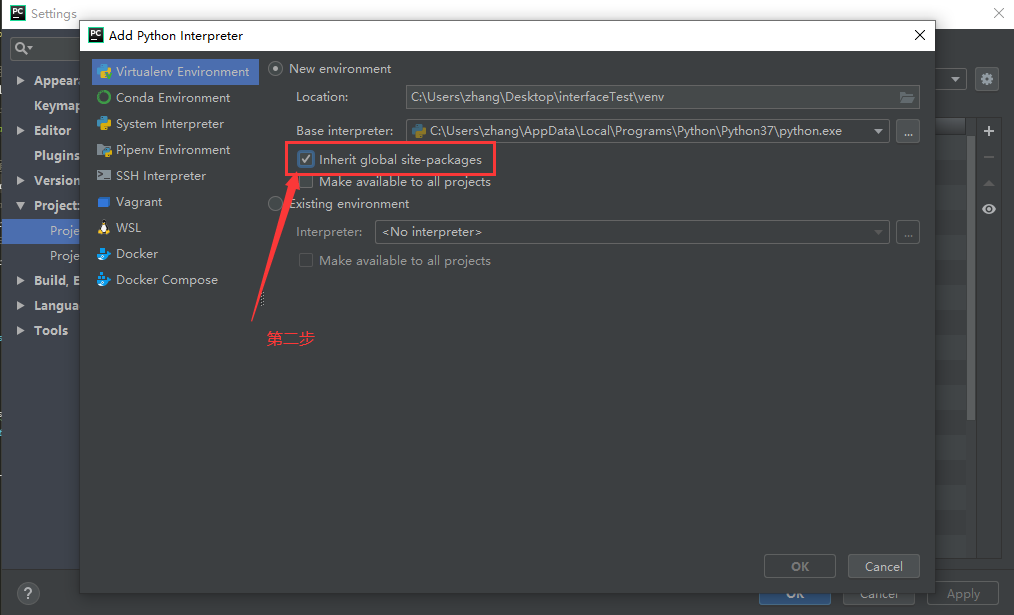Select the New environment radio button

[275, 69]
